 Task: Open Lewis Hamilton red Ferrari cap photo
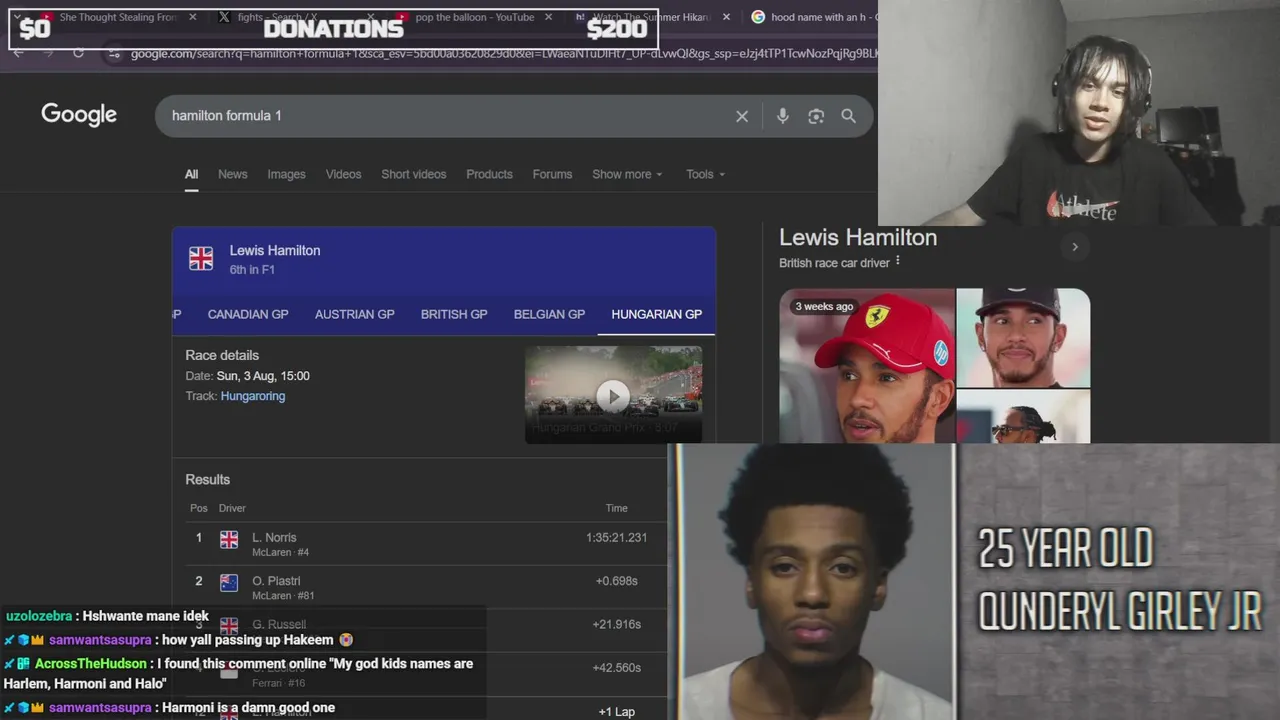click(x=866, y=365)
